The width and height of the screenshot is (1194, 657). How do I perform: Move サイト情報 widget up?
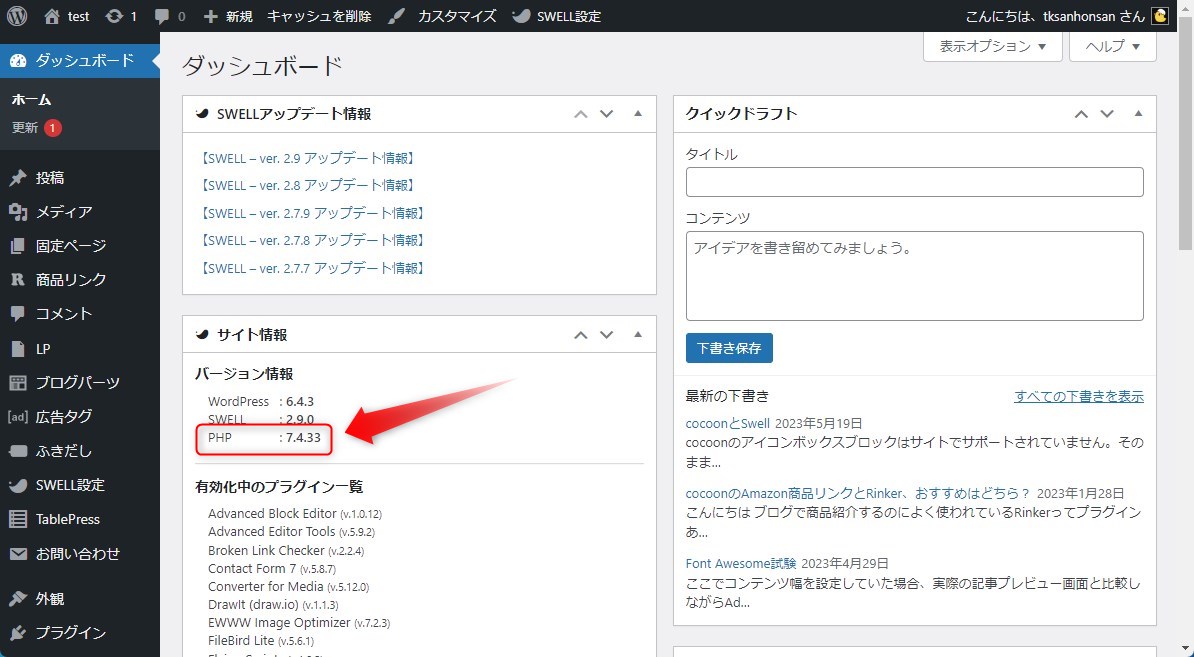[581, 335]
